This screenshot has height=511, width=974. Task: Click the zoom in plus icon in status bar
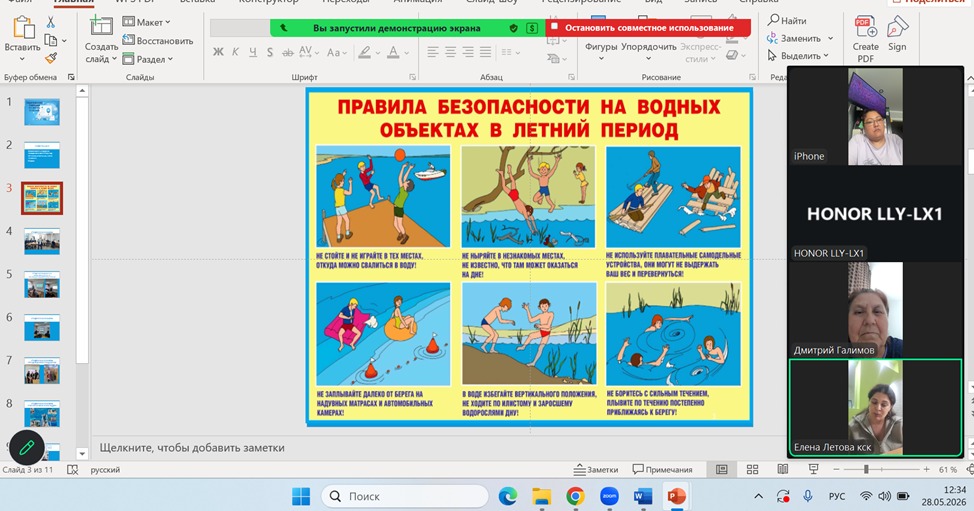point(926,469)
